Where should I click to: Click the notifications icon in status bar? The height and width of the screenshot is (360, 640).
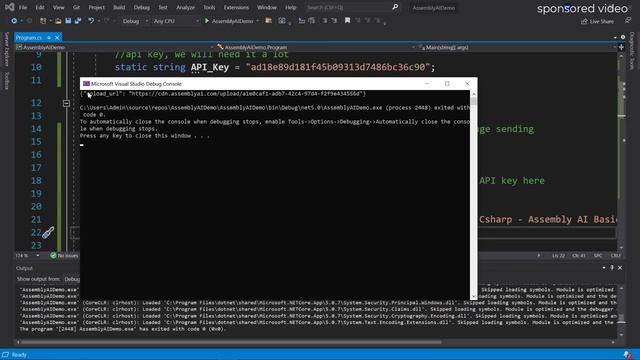628,355
